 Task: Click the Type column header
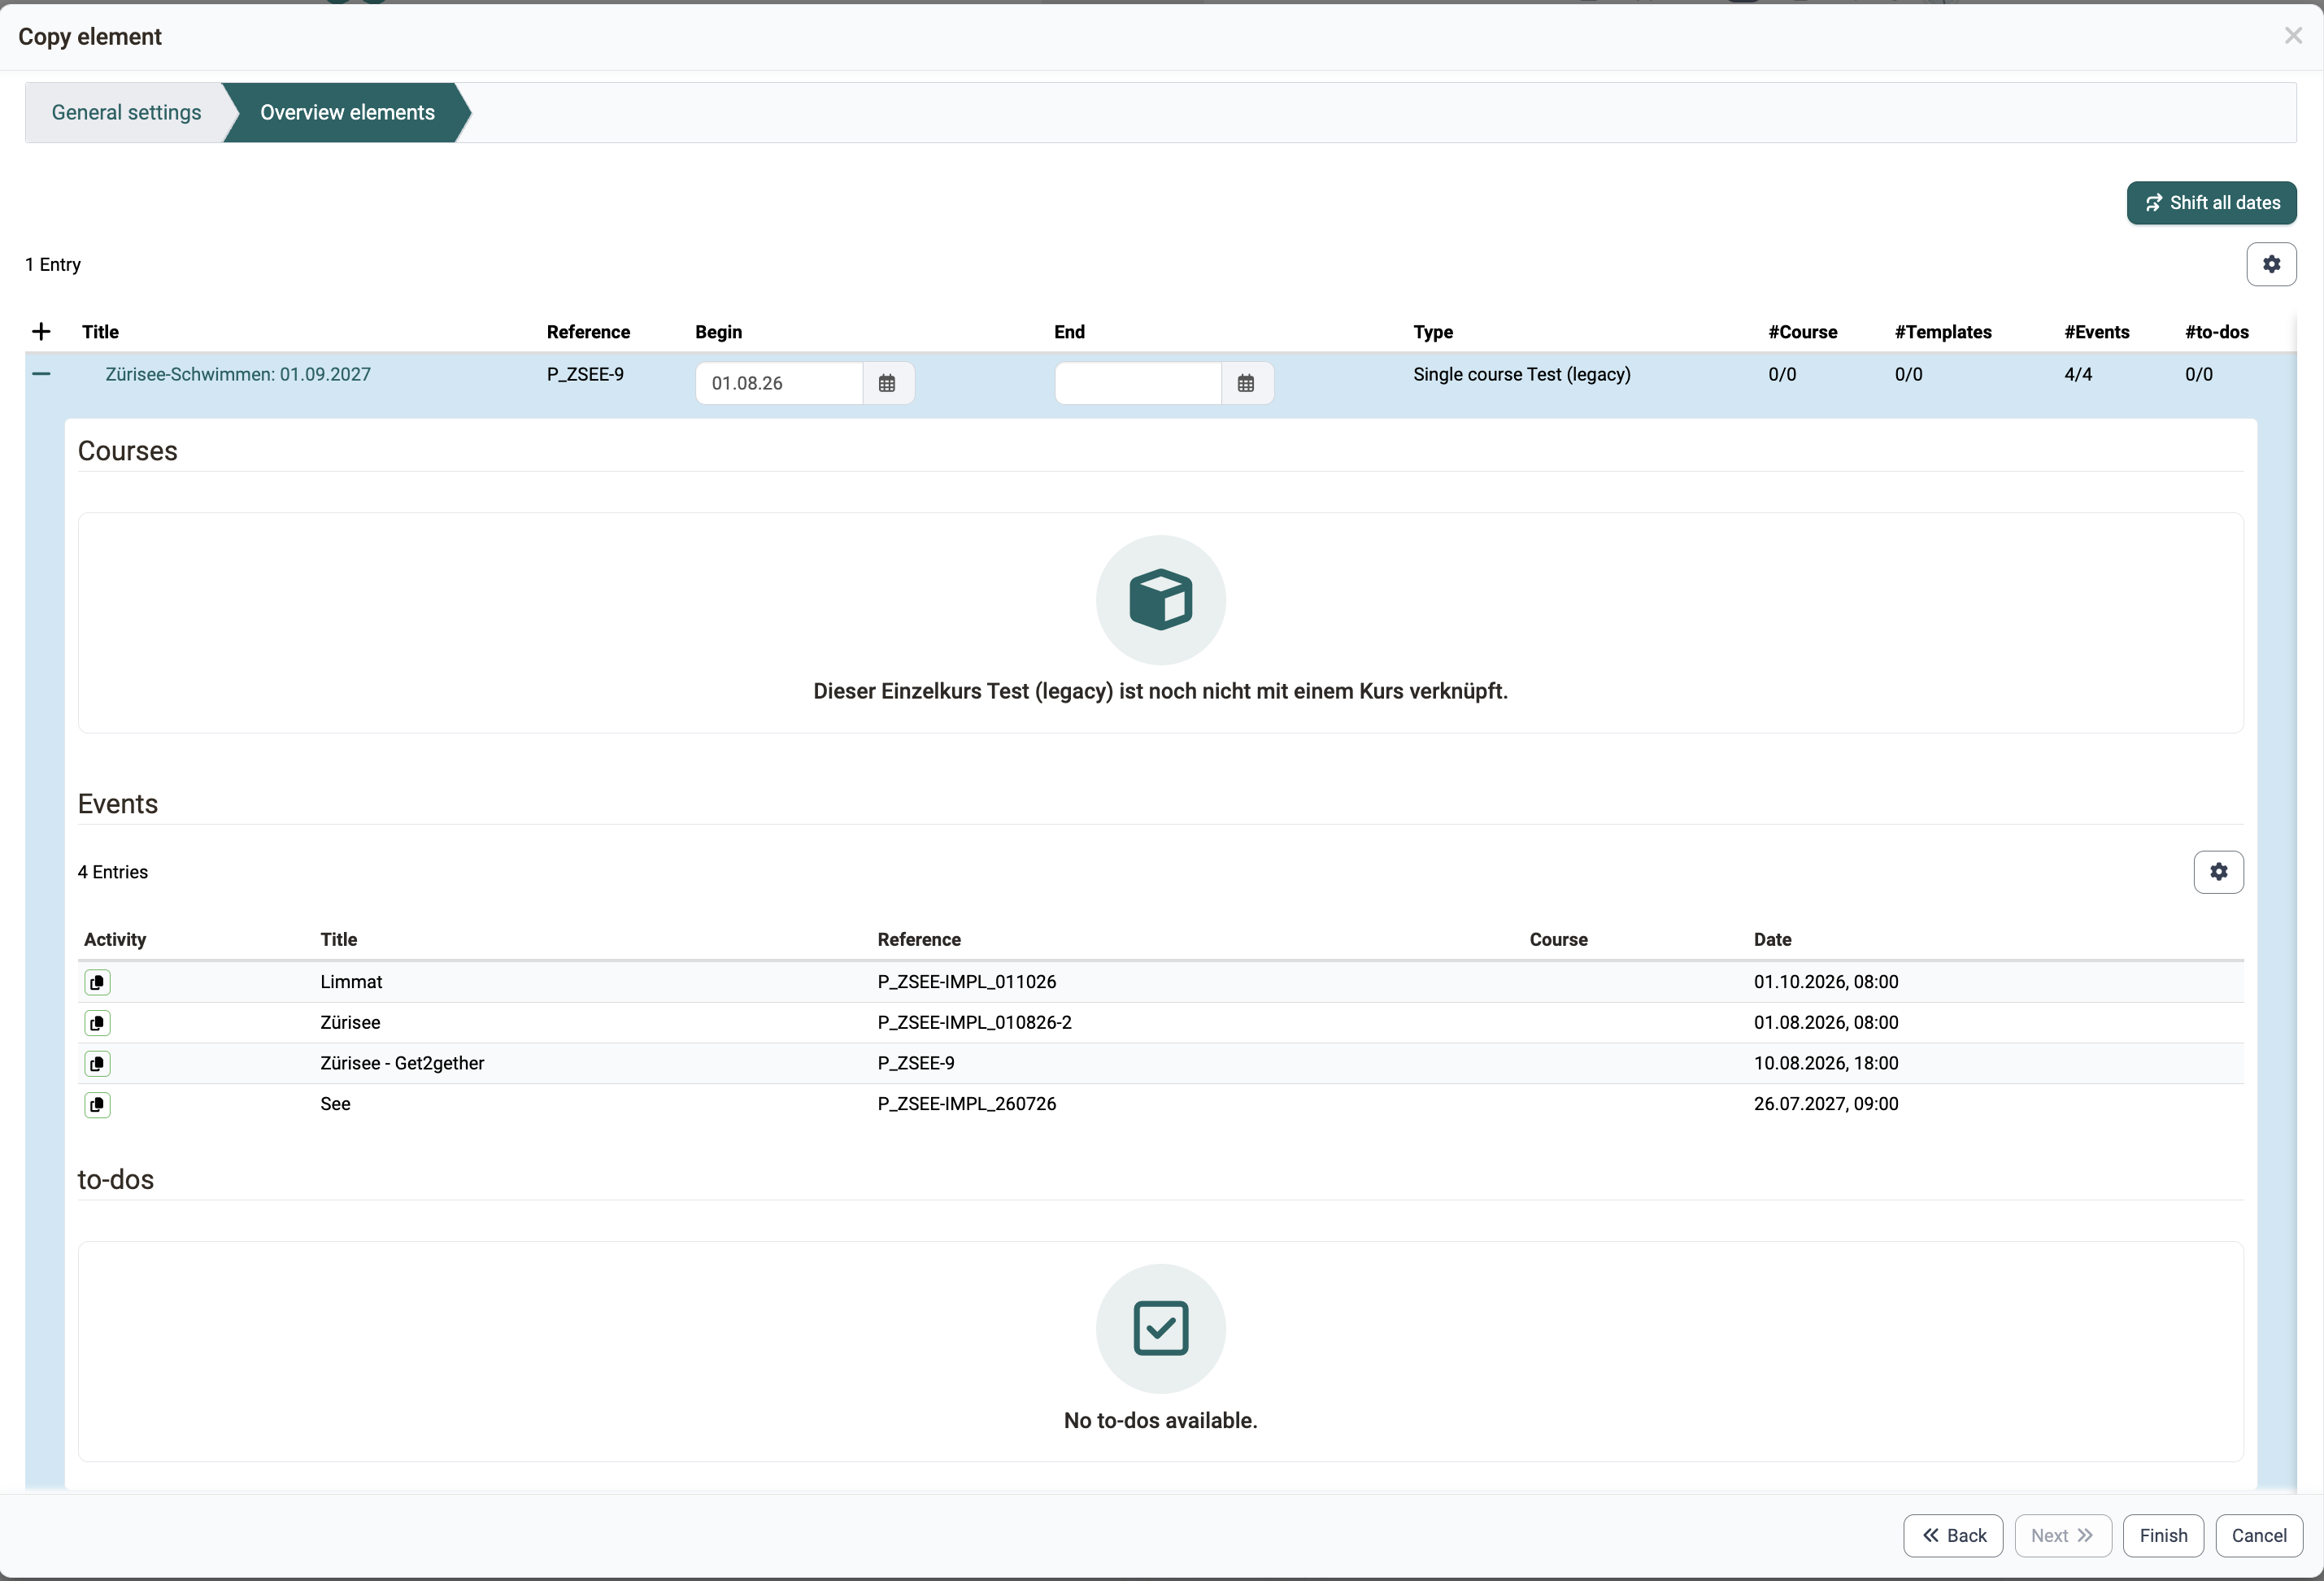[1432, 332]
